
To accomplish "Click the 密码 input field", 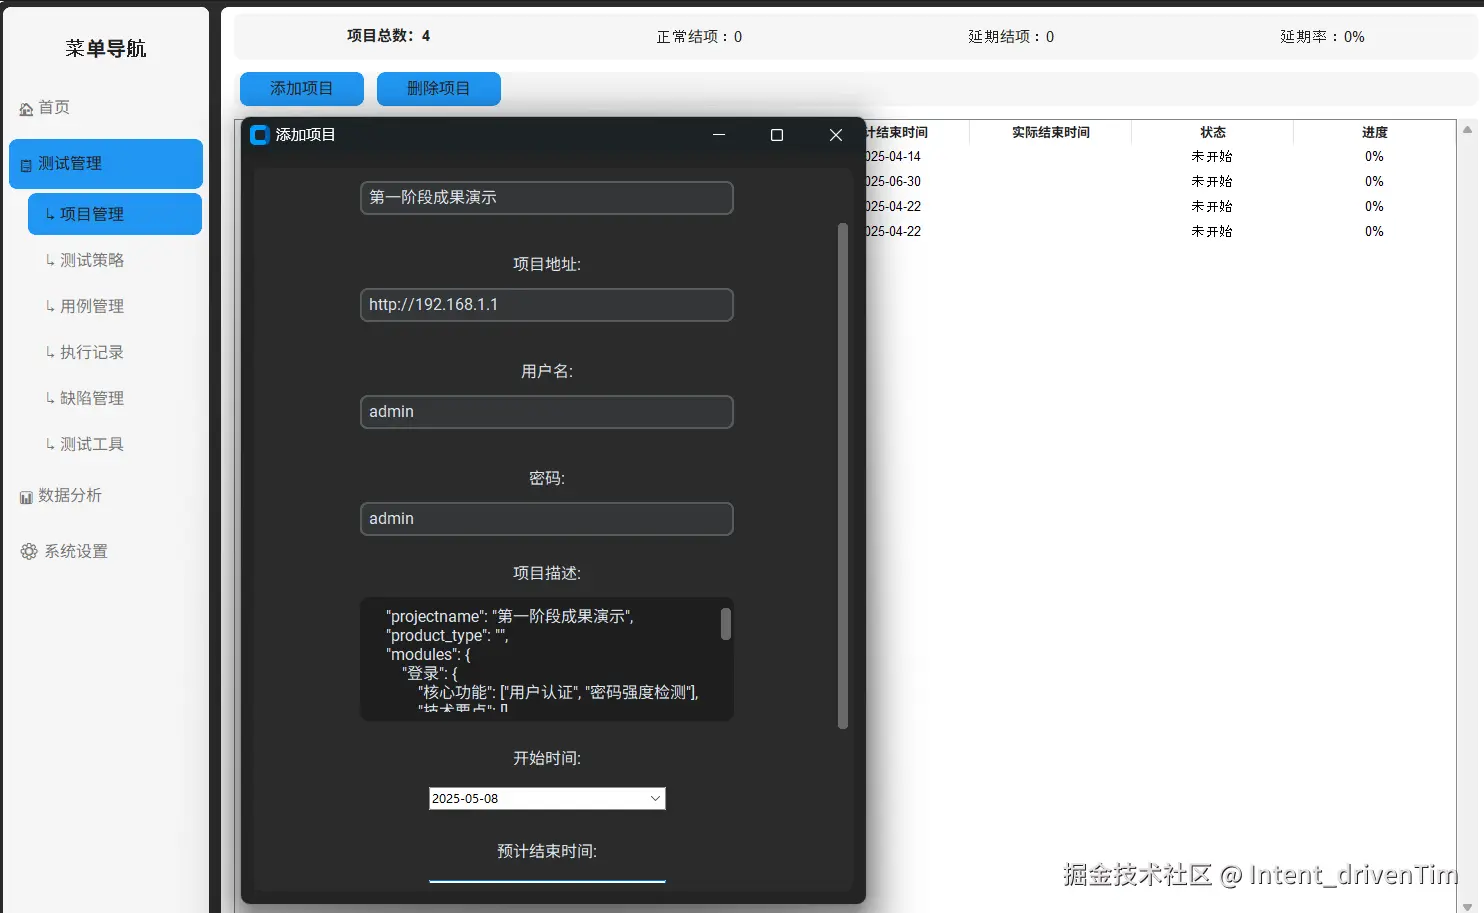I will (x=547, y=519).
